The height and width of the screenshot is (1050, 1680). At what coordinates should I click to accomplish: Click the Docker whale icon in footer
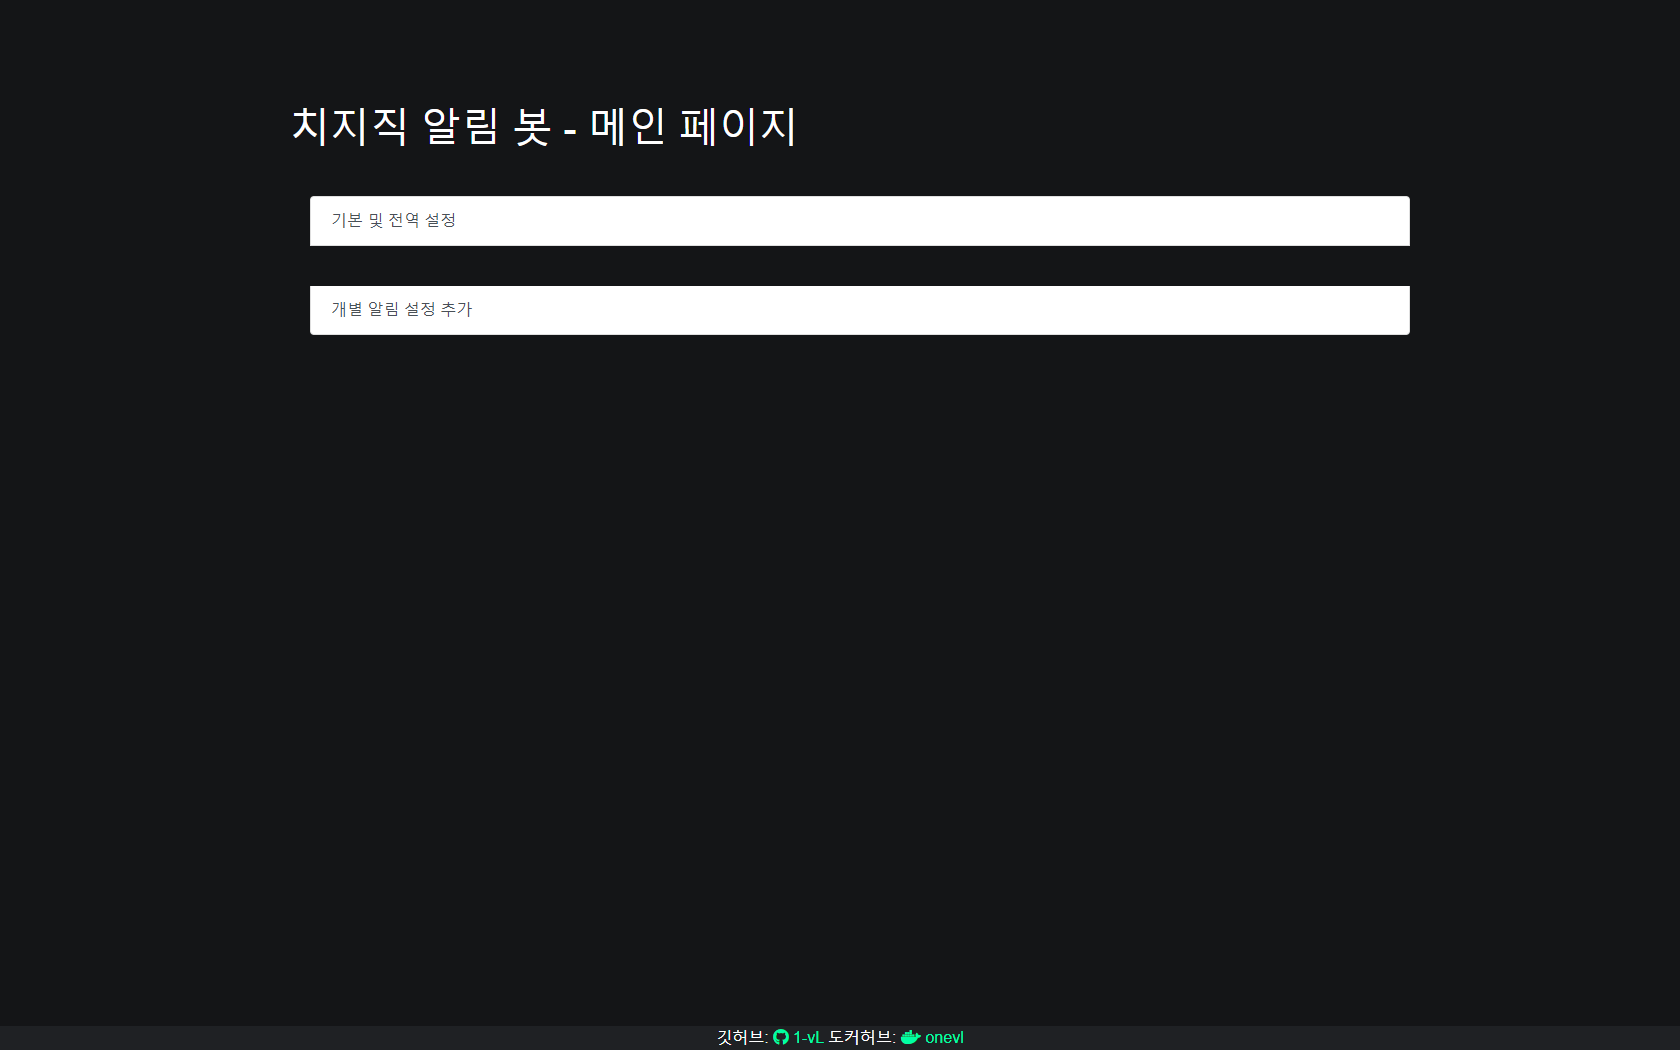910,1038
